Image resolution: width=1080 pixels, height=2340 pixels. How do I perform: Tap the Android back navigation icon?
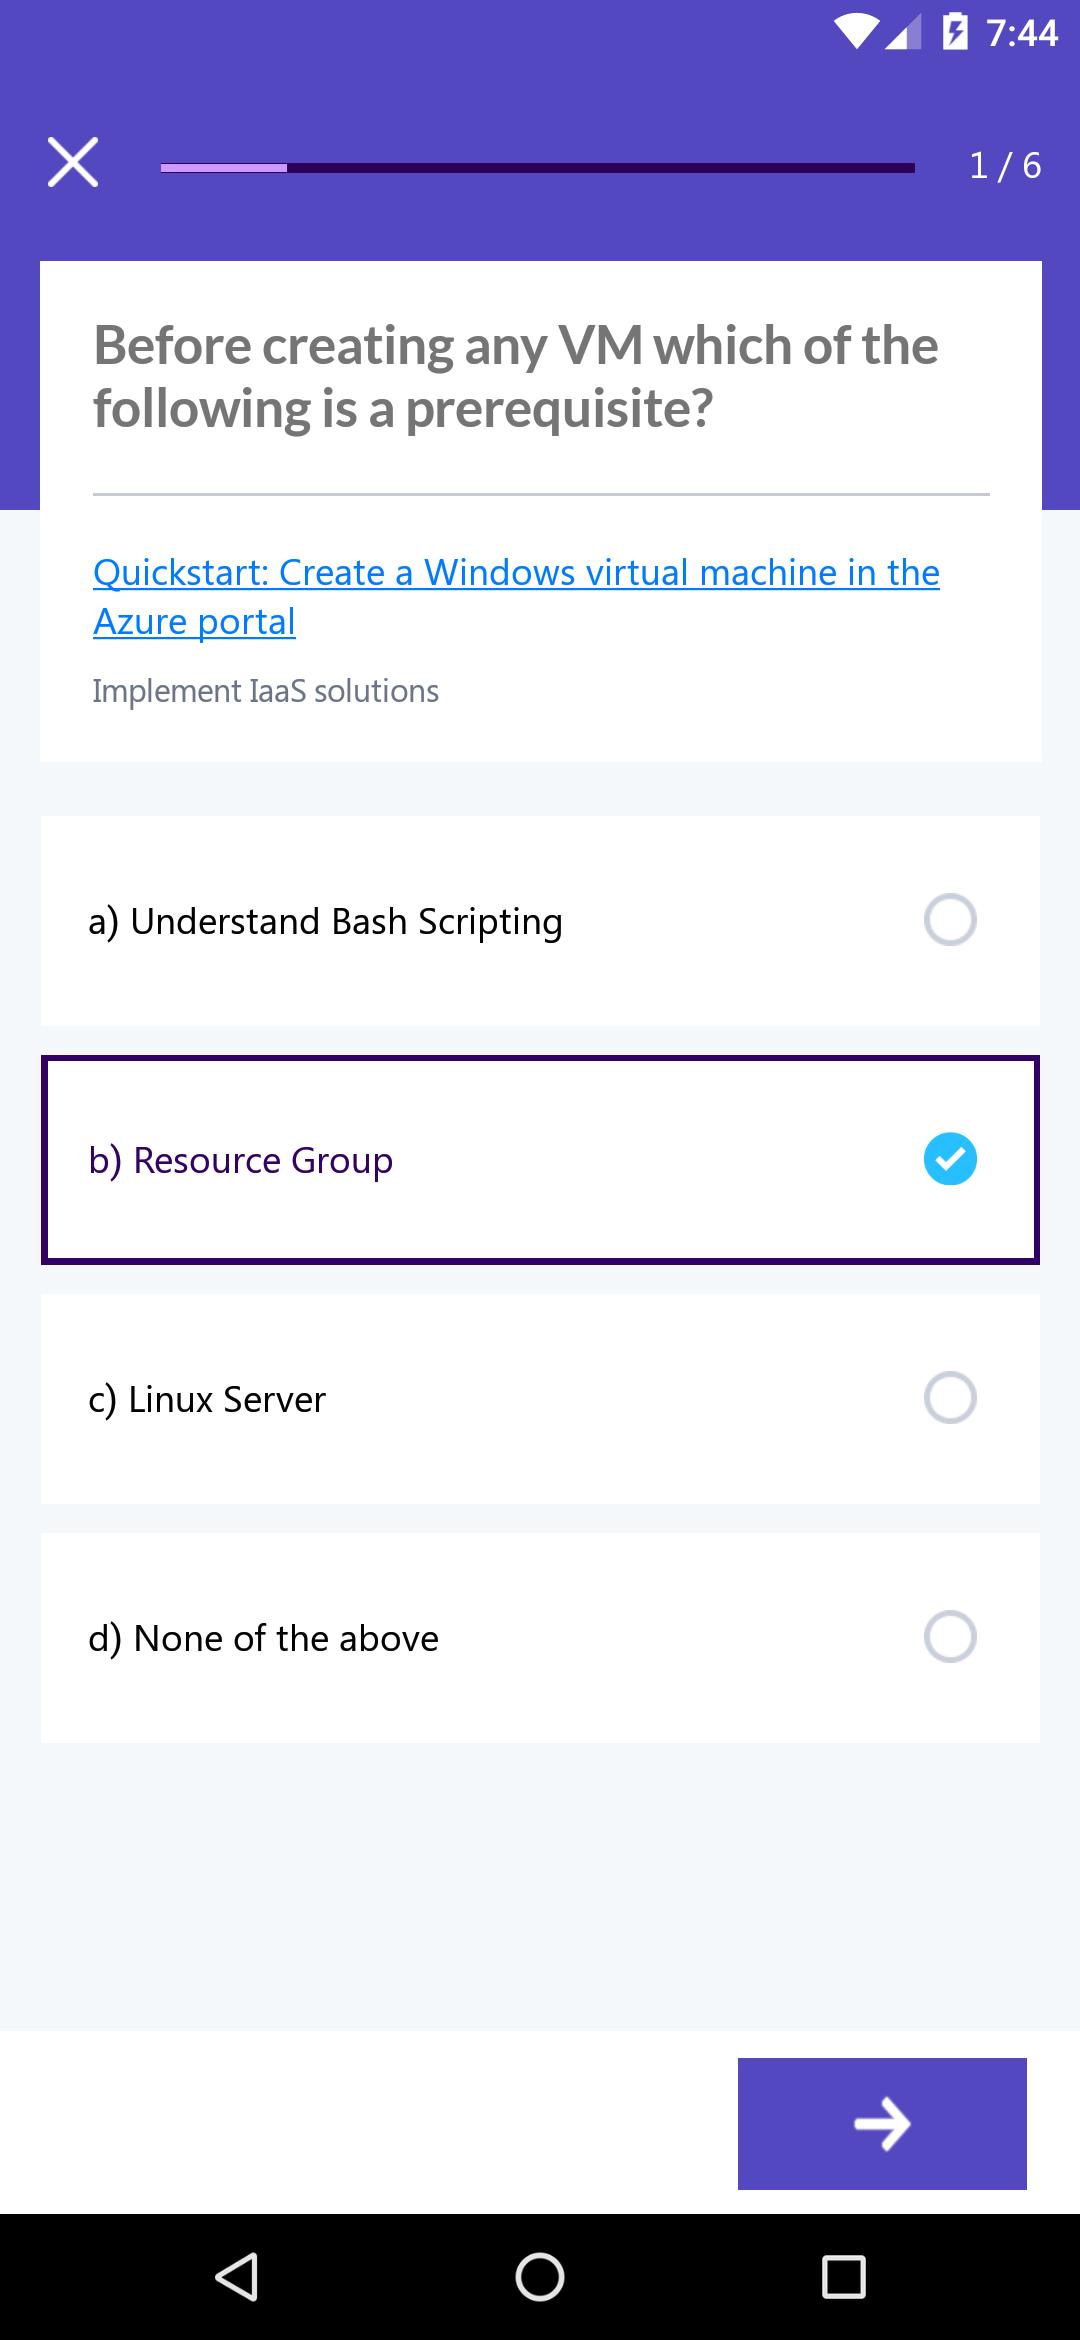tap(237, 2277)
